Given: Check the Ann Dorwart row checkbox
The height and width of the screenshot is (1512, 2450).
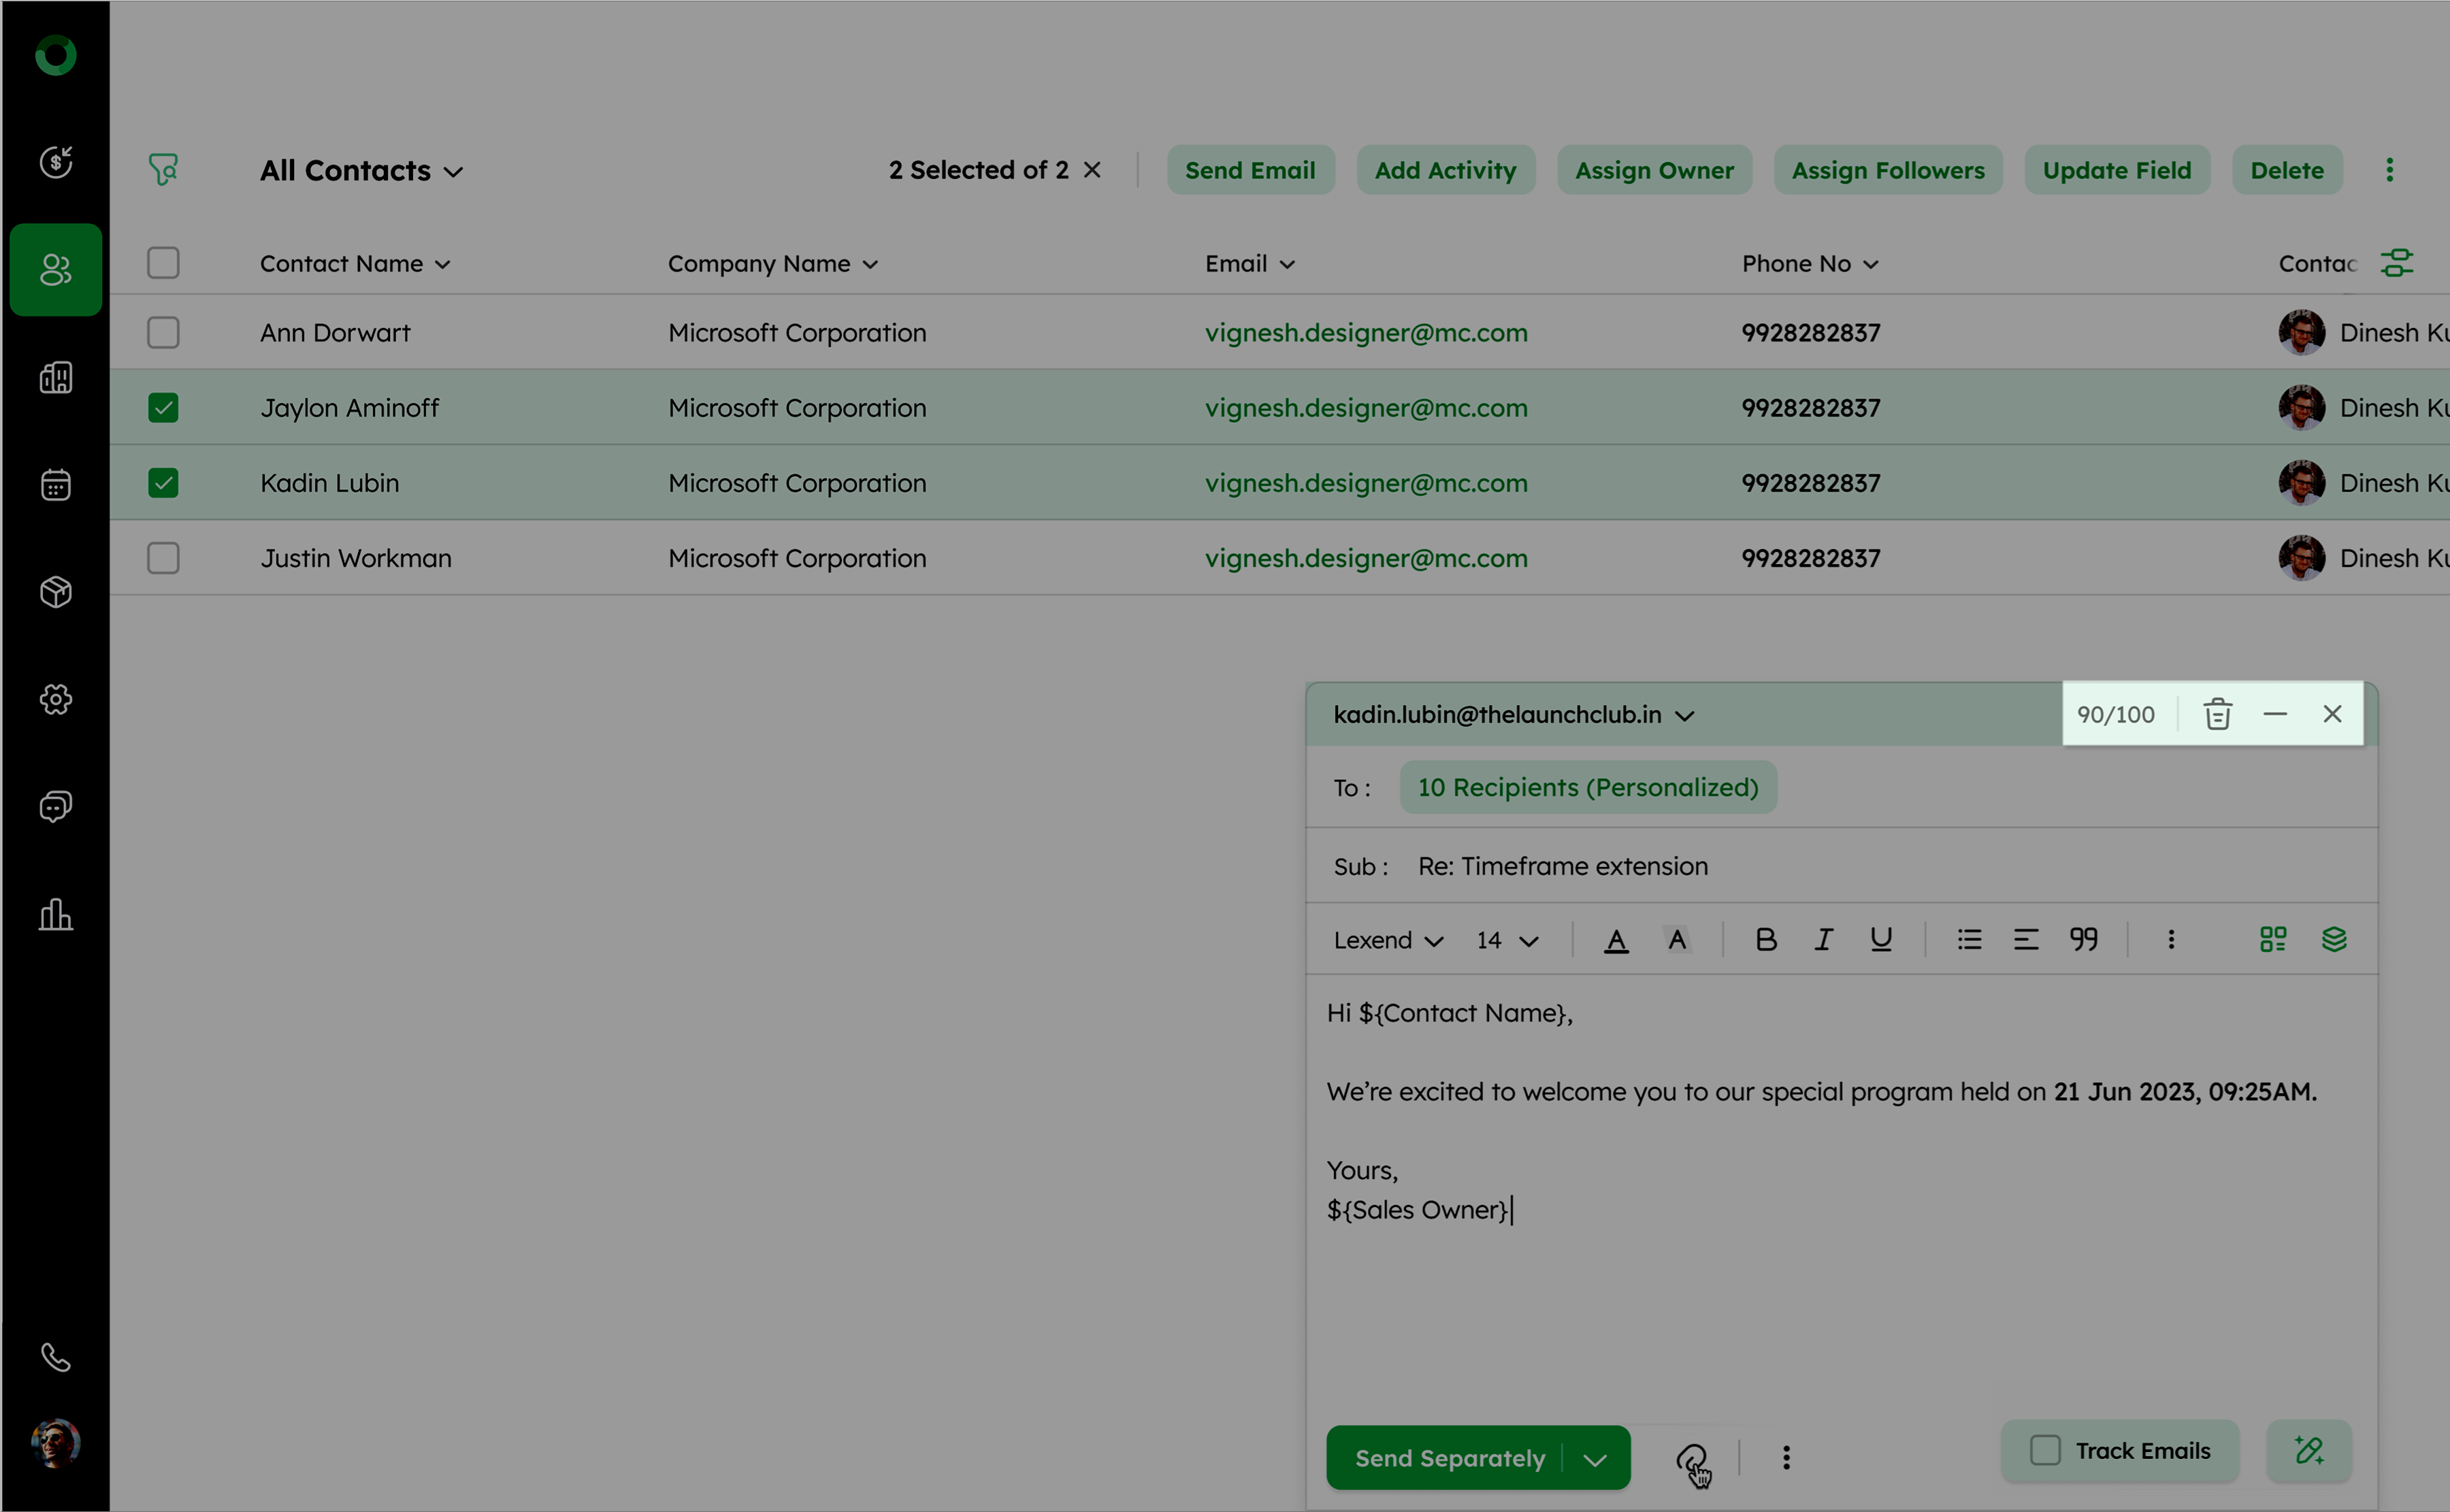Looking at the screenshot, I should pos(163,333).
